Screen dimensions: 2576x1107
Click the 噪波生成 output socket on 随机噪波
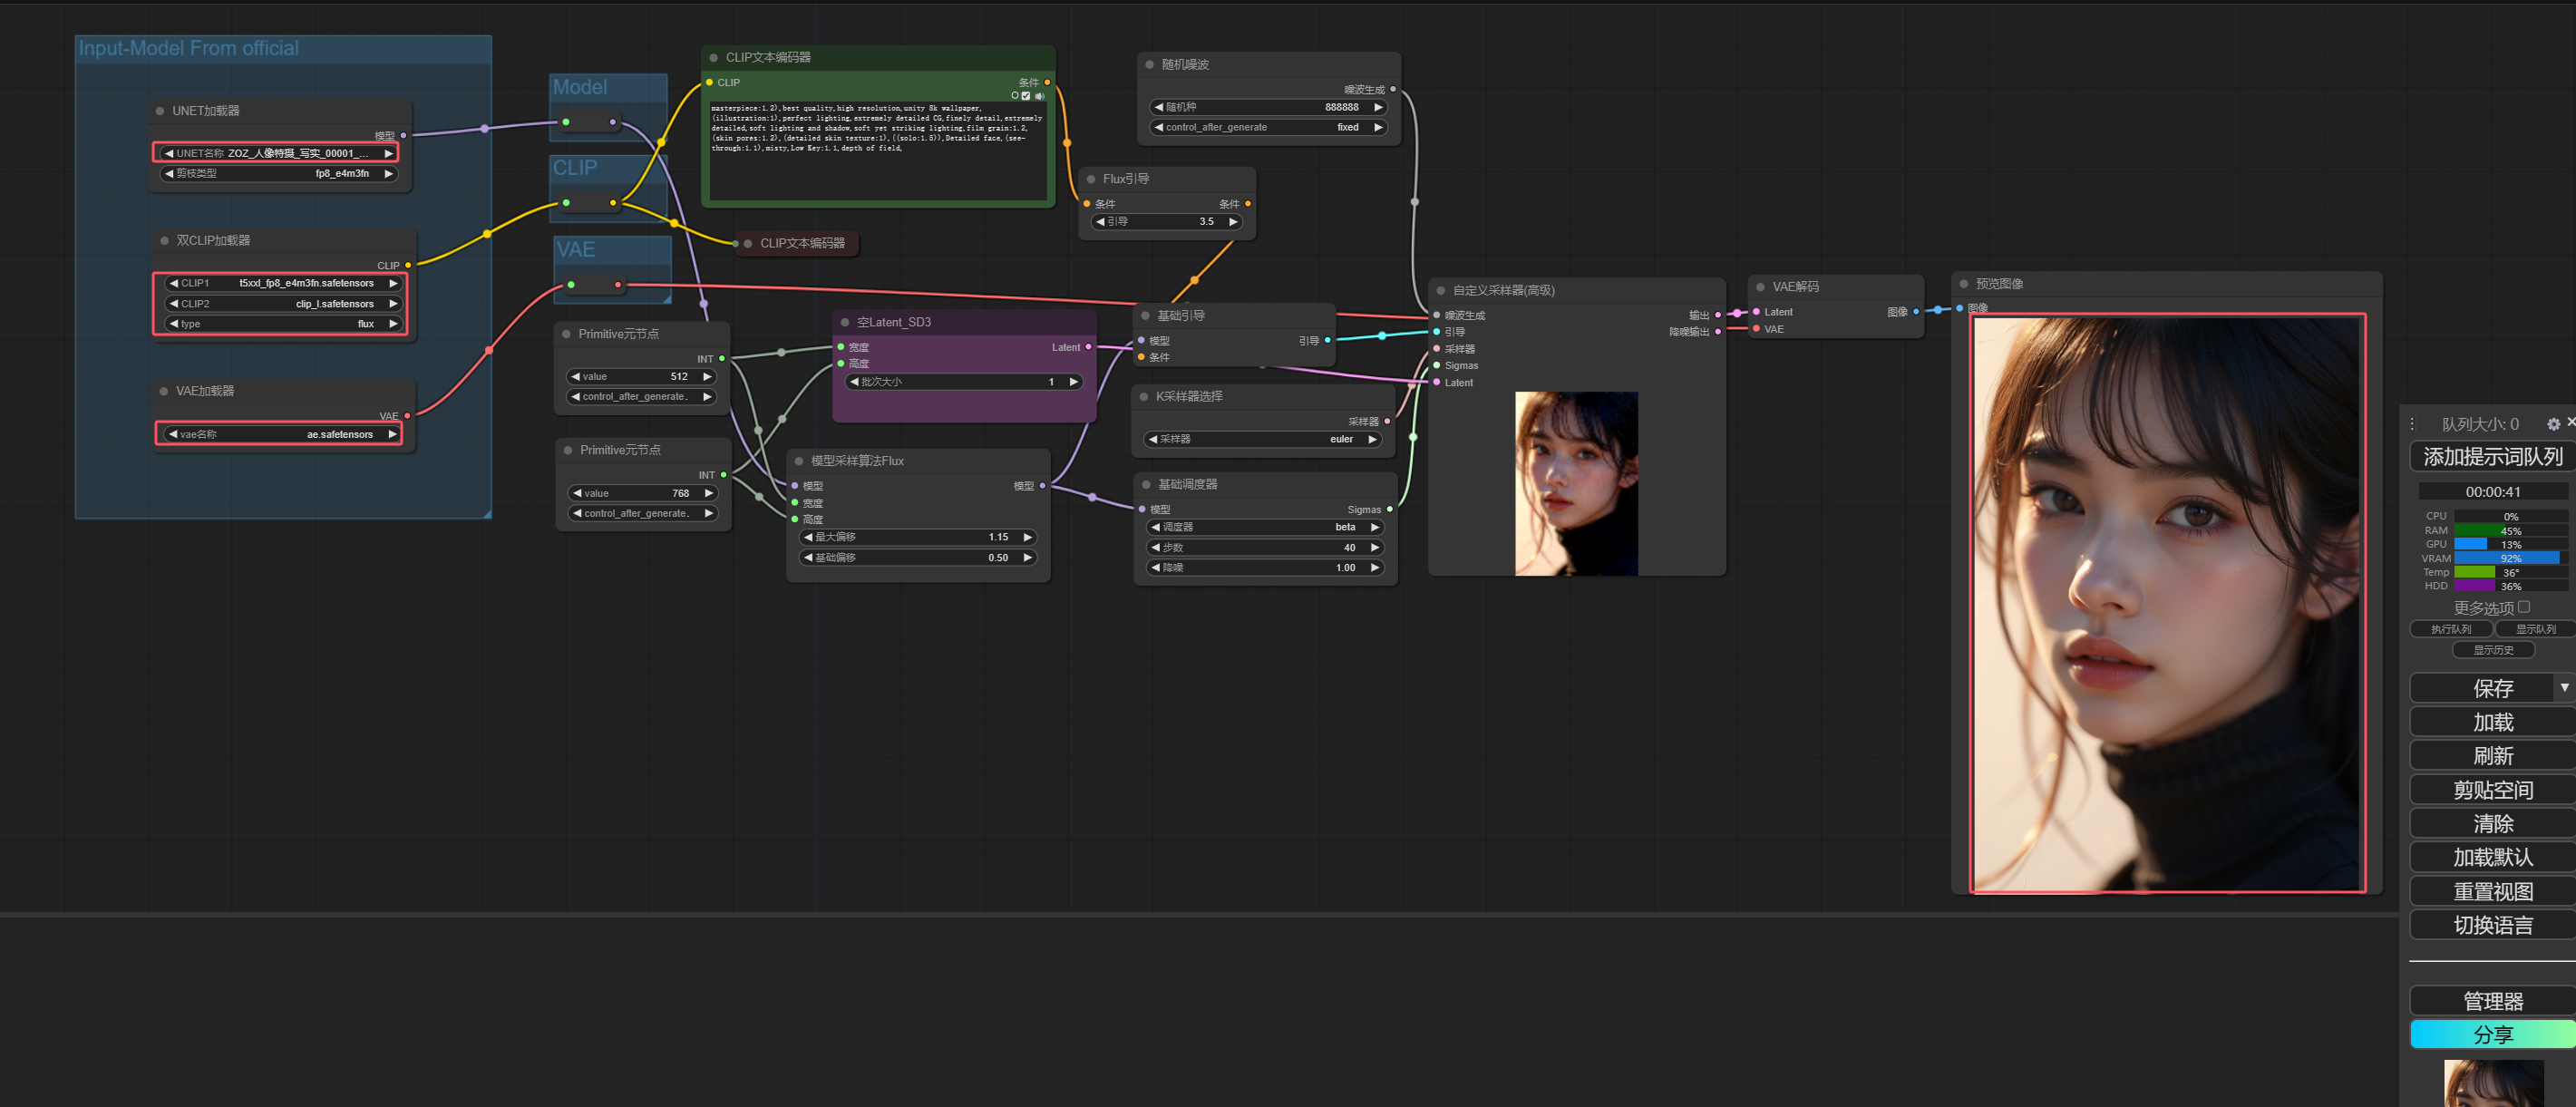coord(1393,89)
